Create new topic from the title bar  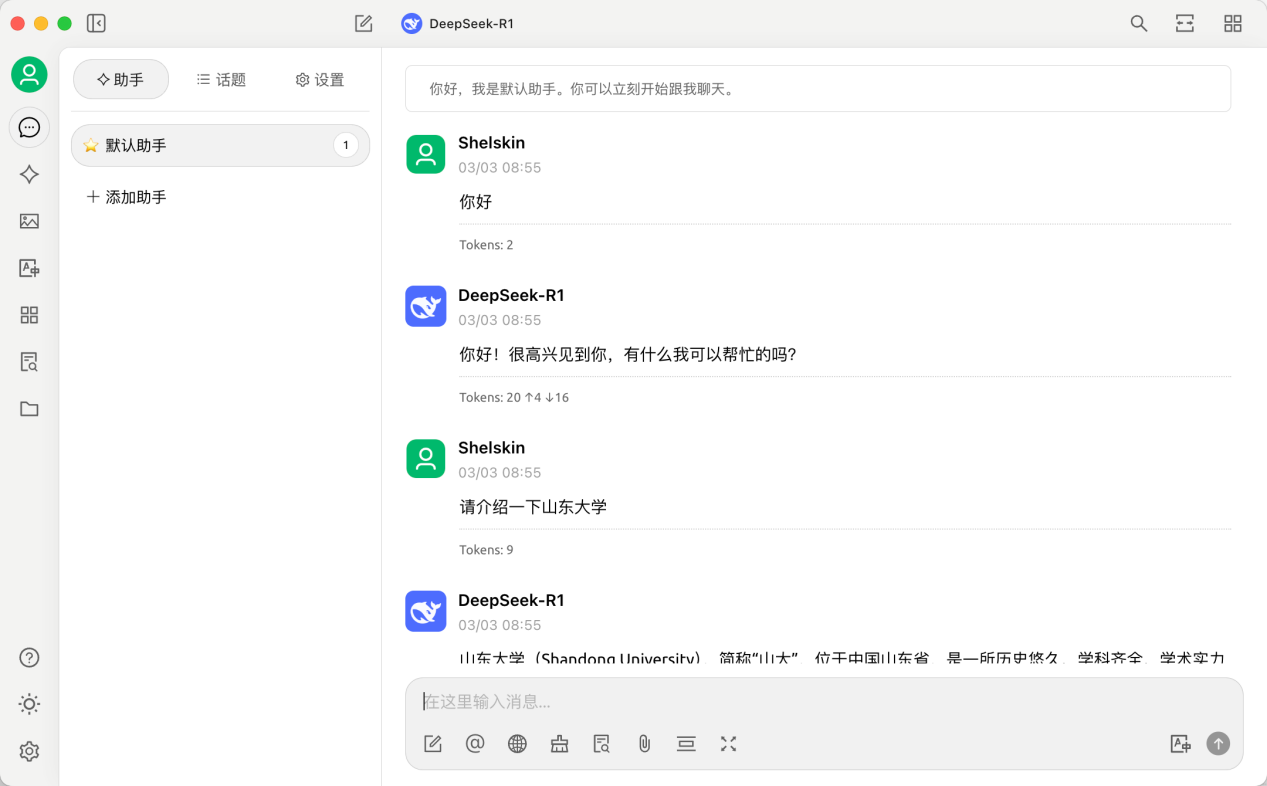[364, 23]
